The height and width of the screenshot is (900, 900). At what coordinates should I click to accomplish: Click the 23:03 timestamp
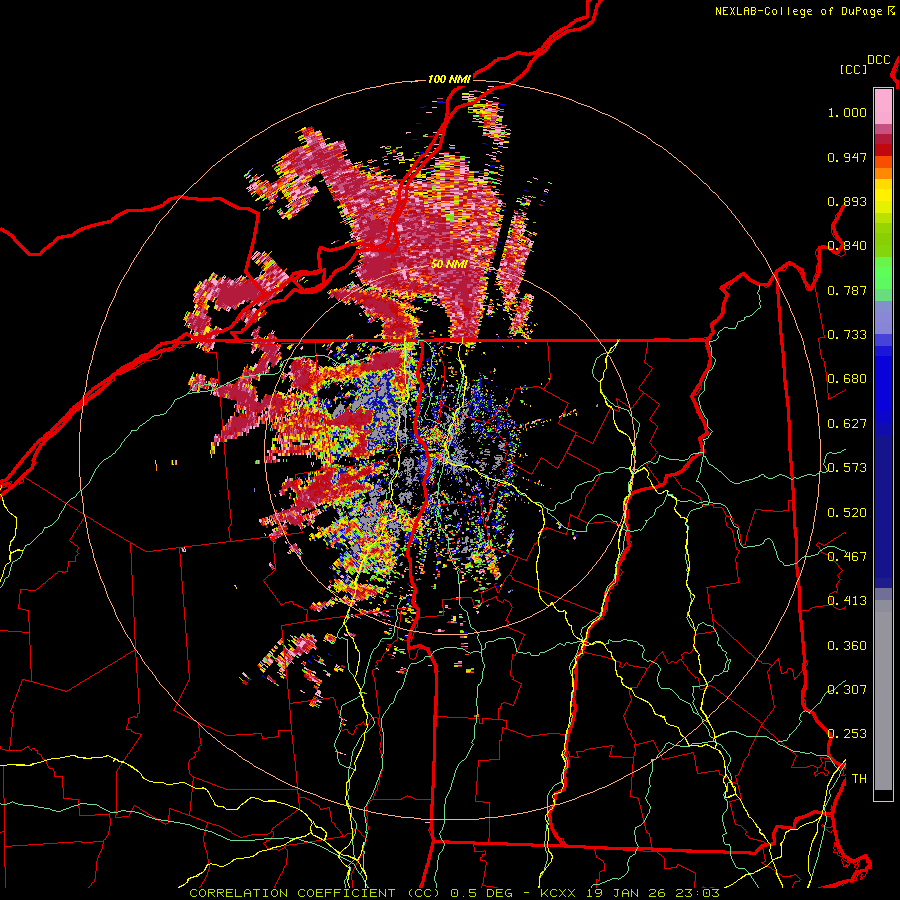coord(697,893)
